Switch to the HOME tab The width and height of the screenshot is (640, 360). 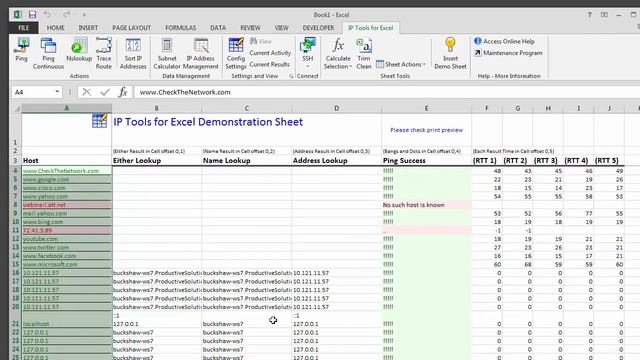point(56,28)
